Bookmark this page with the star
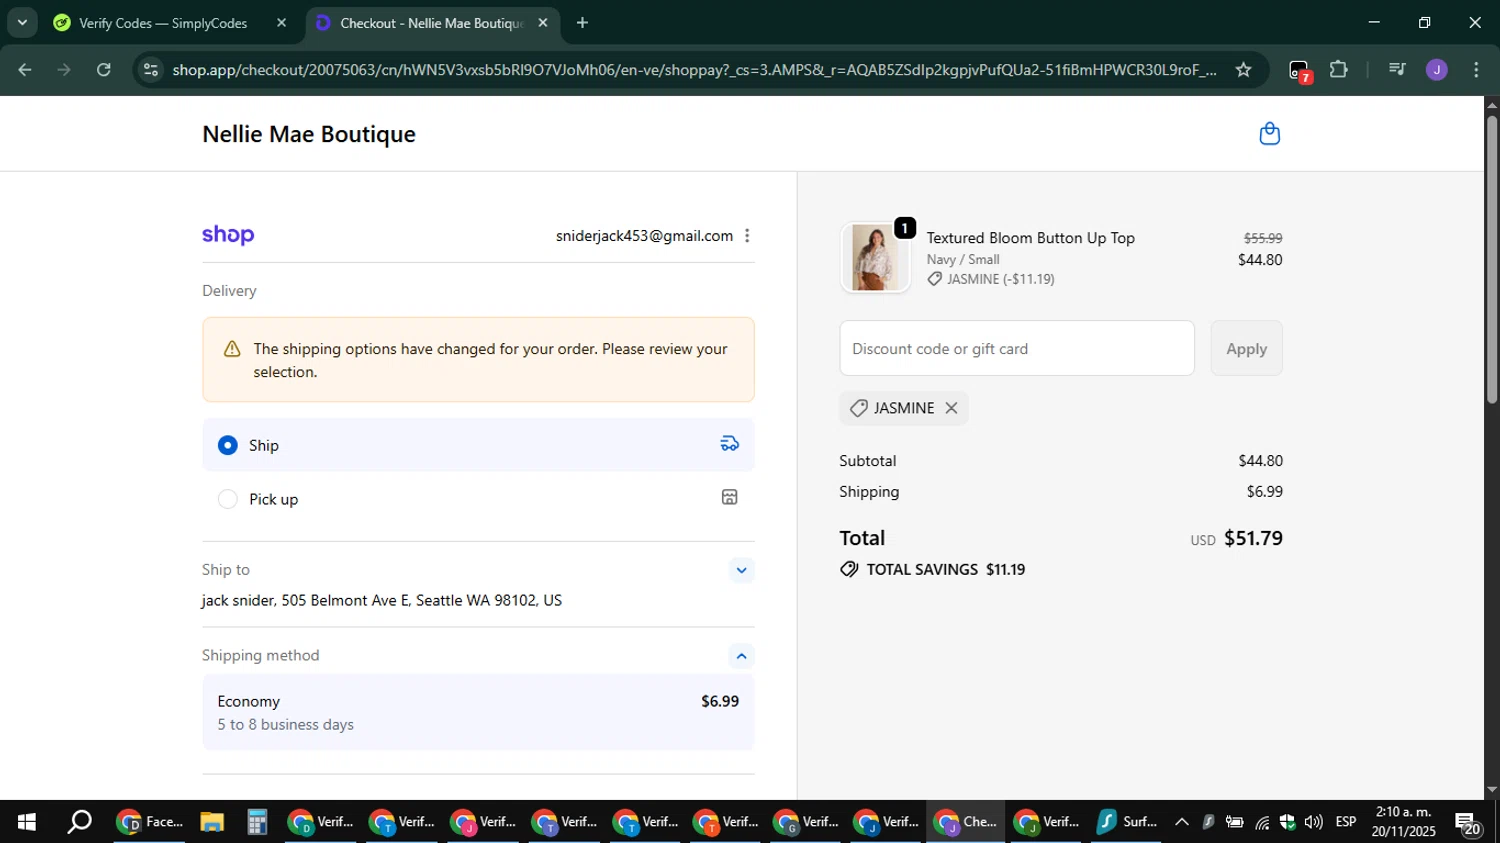Viewport: 1500px width, 843px height. [x=1243, y=70]
